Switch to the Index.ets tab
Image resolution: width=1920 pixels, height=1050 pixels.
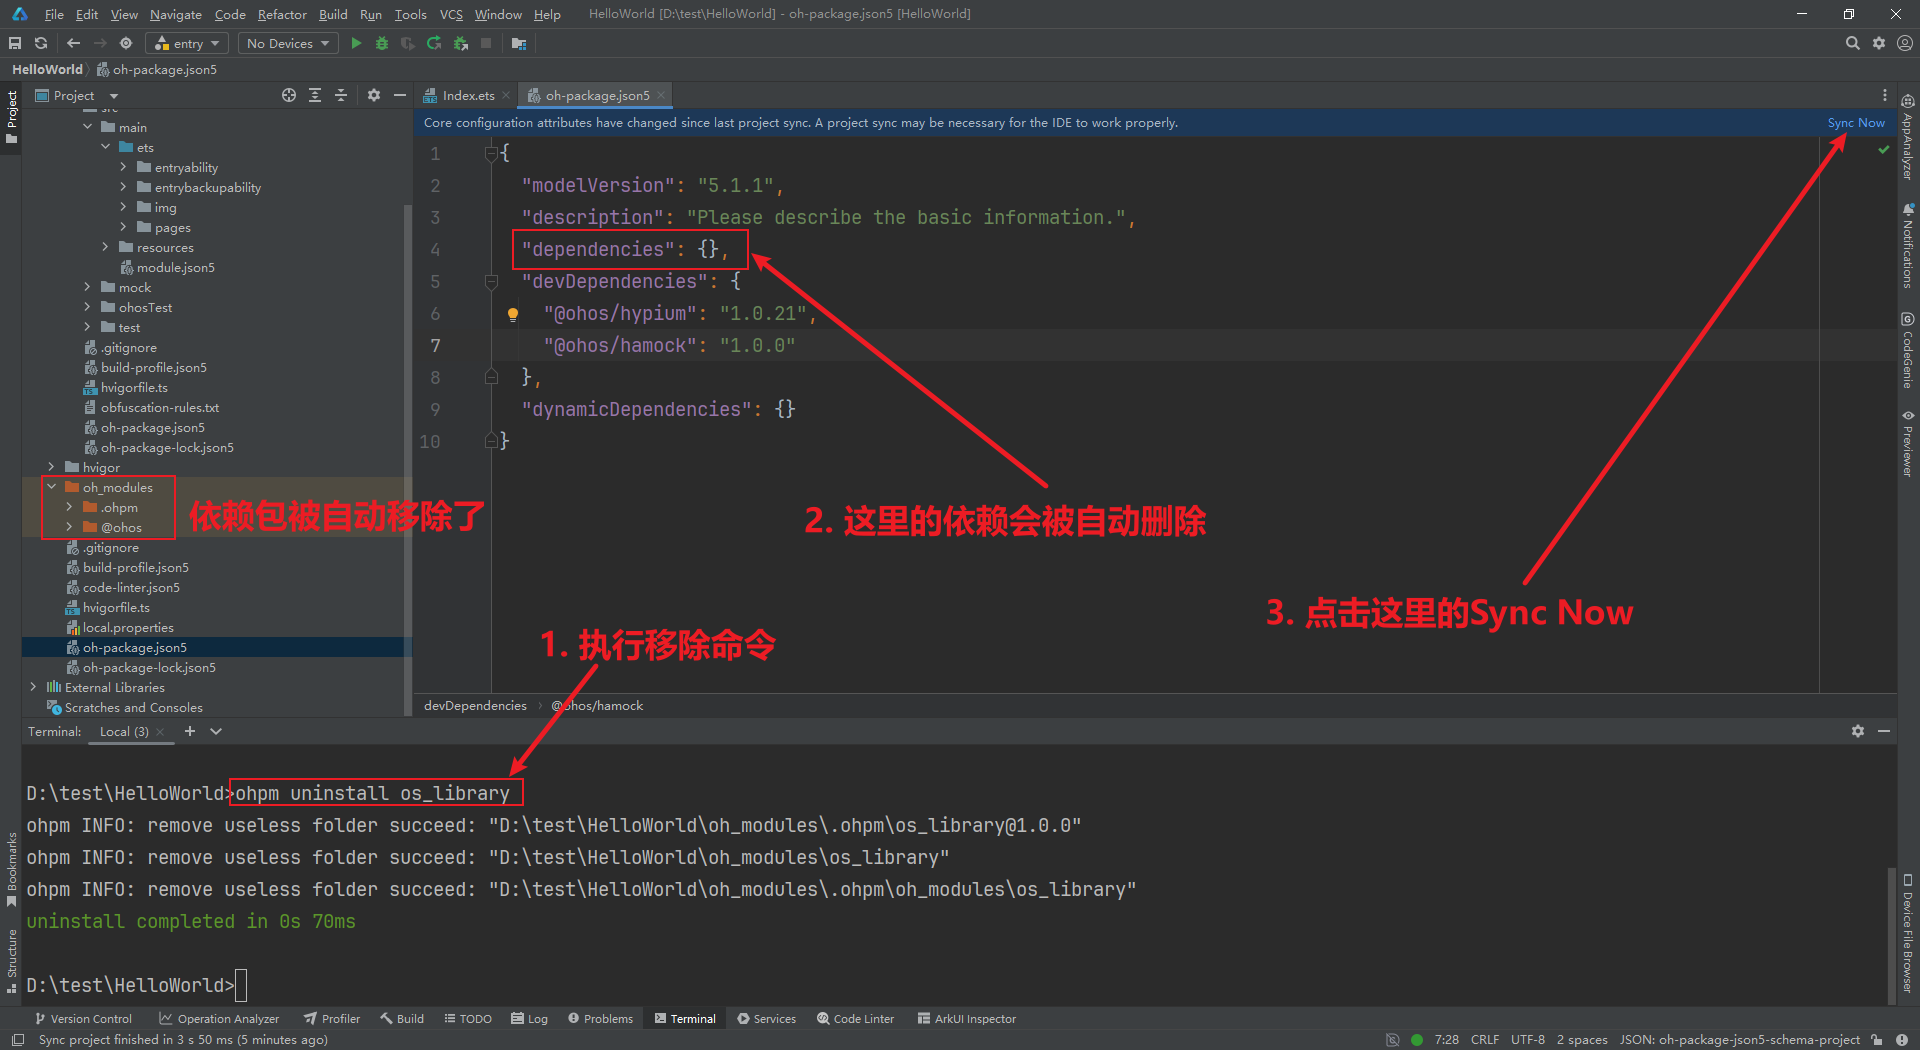click(467, 95)
